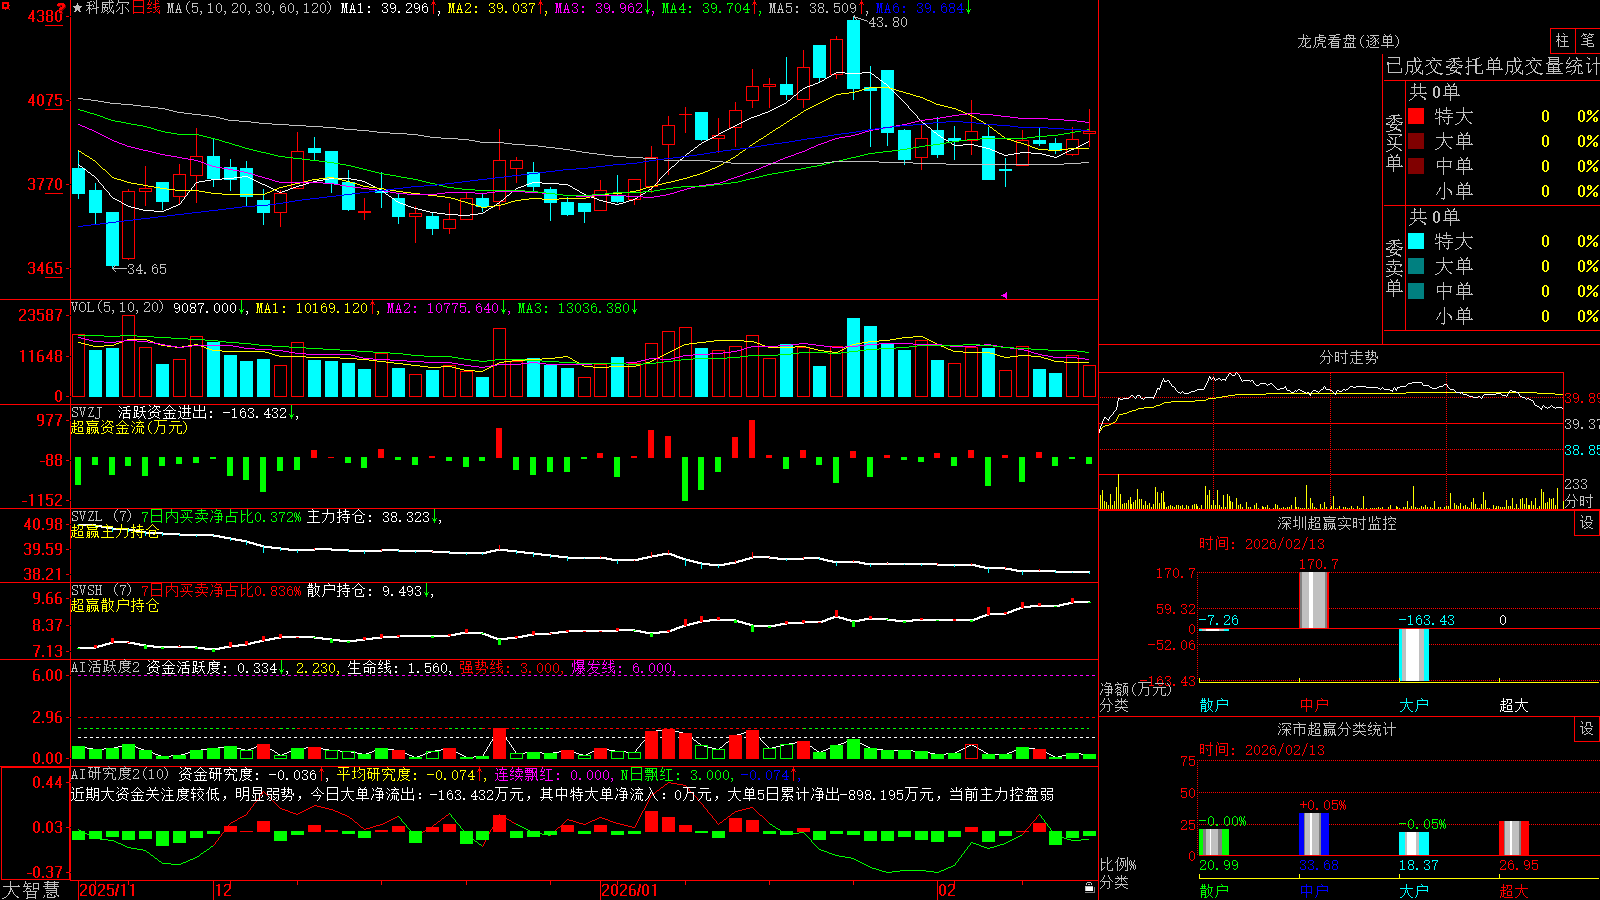Click the 日线 period label
Image resolution: width=1600 pixels, height=900 pixels.
[x=146, y=8]
